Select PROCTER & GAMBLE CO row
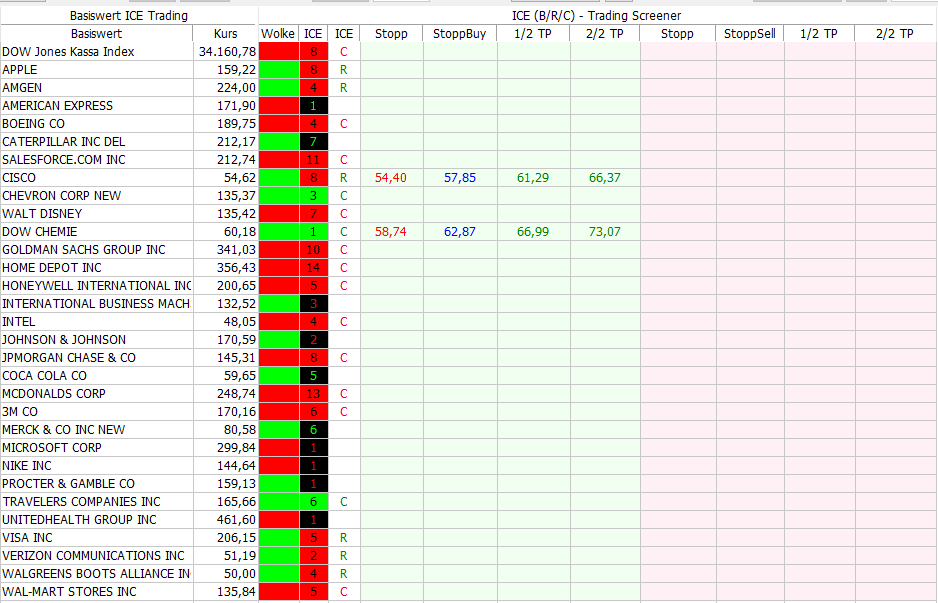Viewport: 938px width, 603px height. pos(68,483)
